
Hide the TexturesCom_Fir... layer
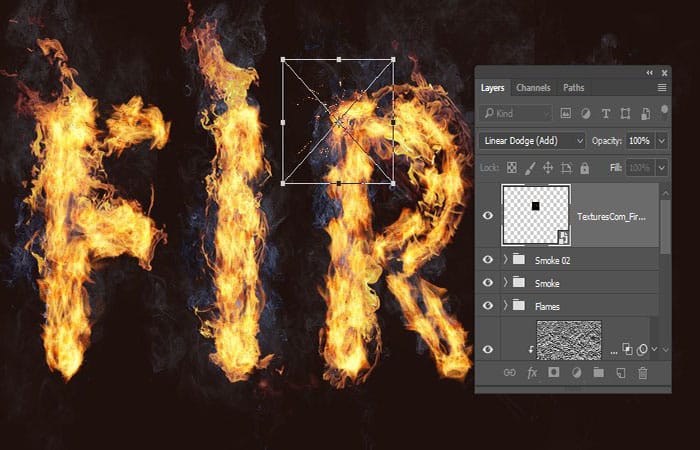click(x=488, y=216)
